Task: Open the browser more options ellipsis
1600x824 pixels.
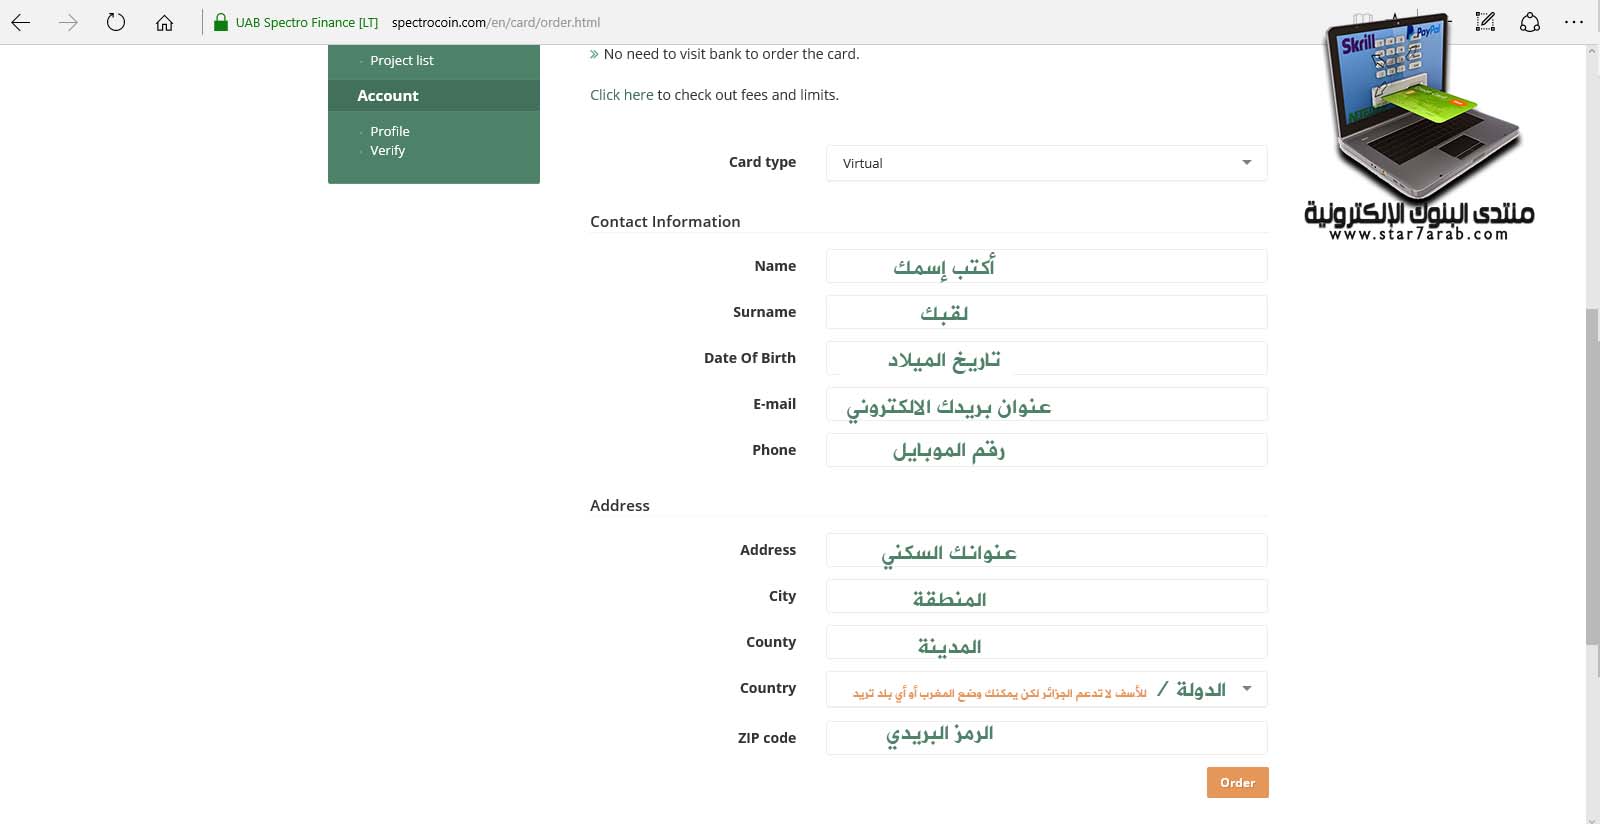Action: [1574, 22]
